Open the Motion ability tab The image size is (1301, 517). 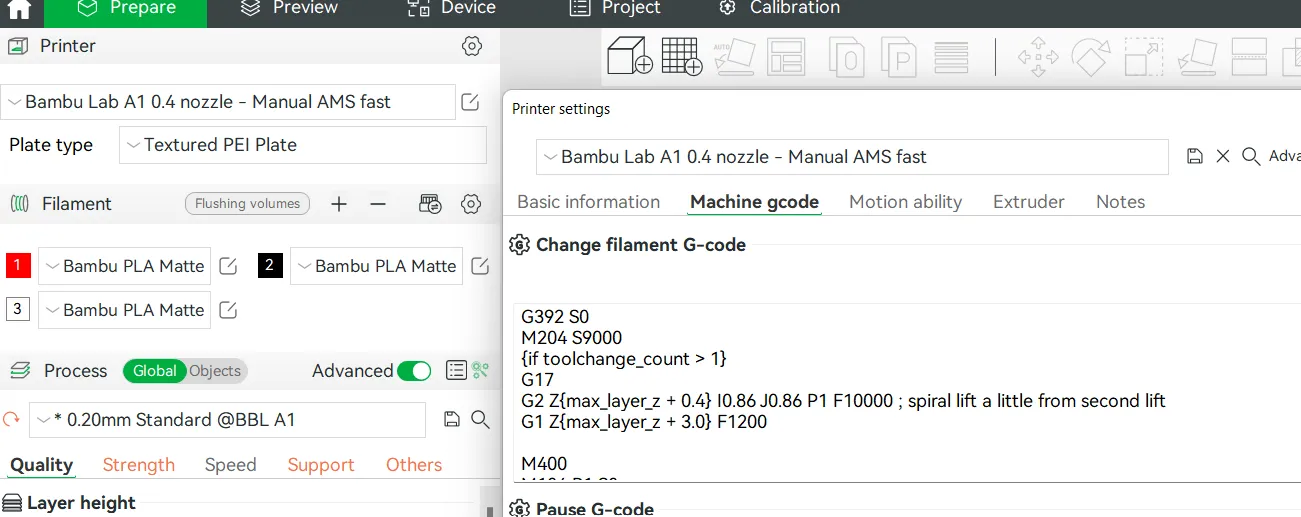click(x=906, y=202)
